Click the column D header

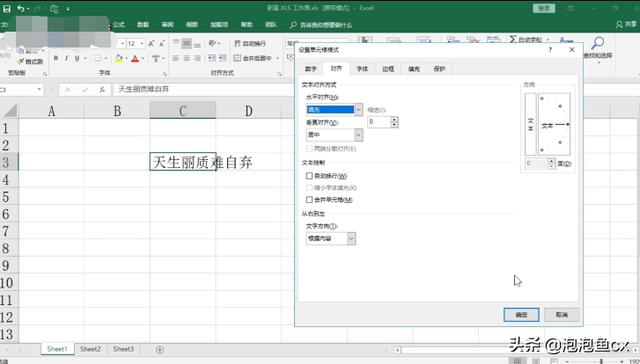pyautogui.click(x=249, y=111)
